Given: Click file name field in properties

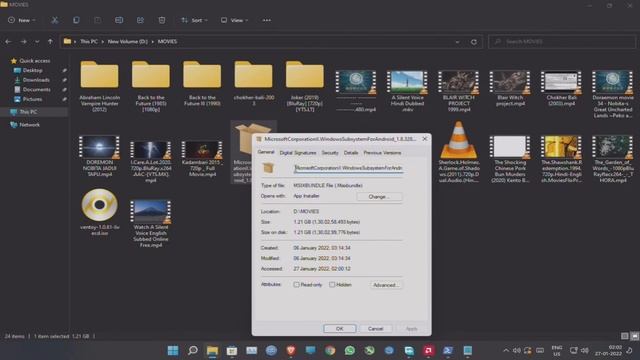Looking at the screenshot, I should pos(349,168).
